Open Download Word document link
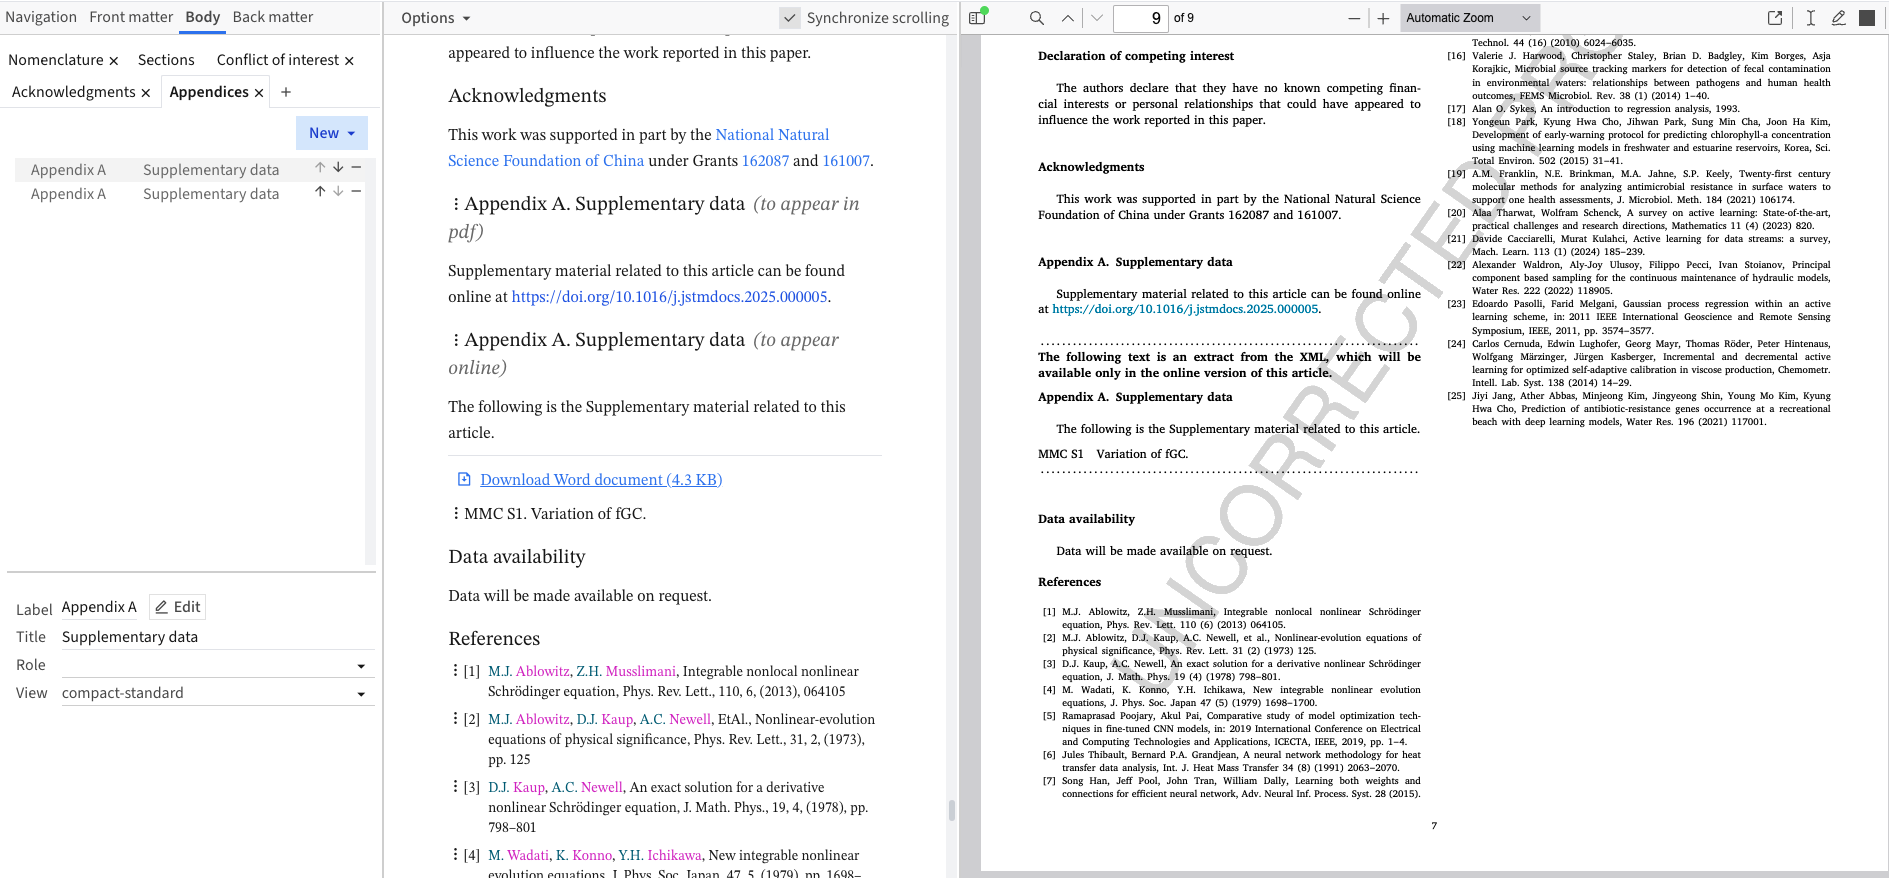1889x878 pixels. pyautogui.click(x=600, y=480)
